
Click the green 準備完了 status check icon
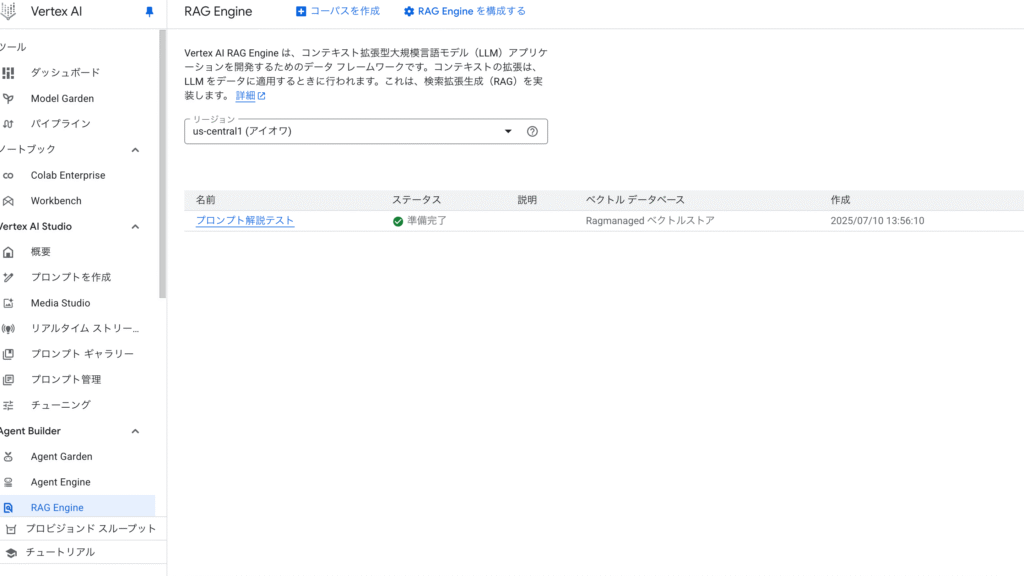point(398,221)
